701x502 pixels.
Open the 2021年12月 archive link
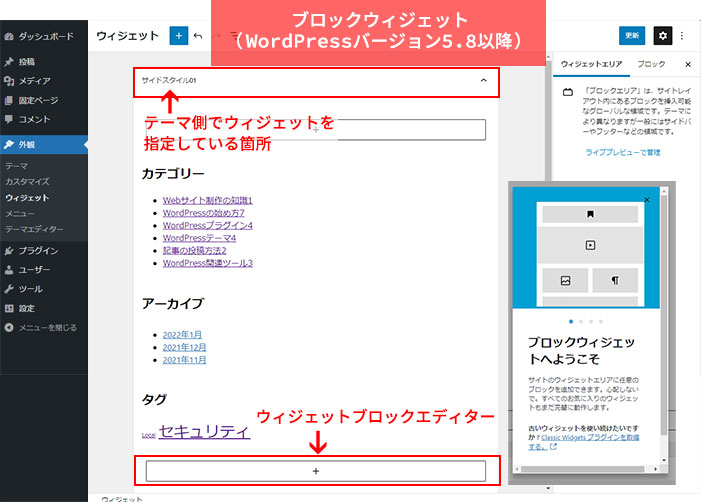coord(184,347)
